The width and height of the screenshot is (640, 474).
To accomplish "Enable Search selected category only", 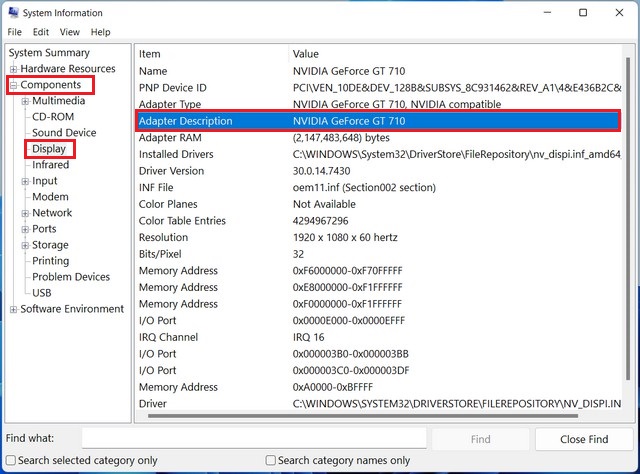I will click(x=11, y=461).
